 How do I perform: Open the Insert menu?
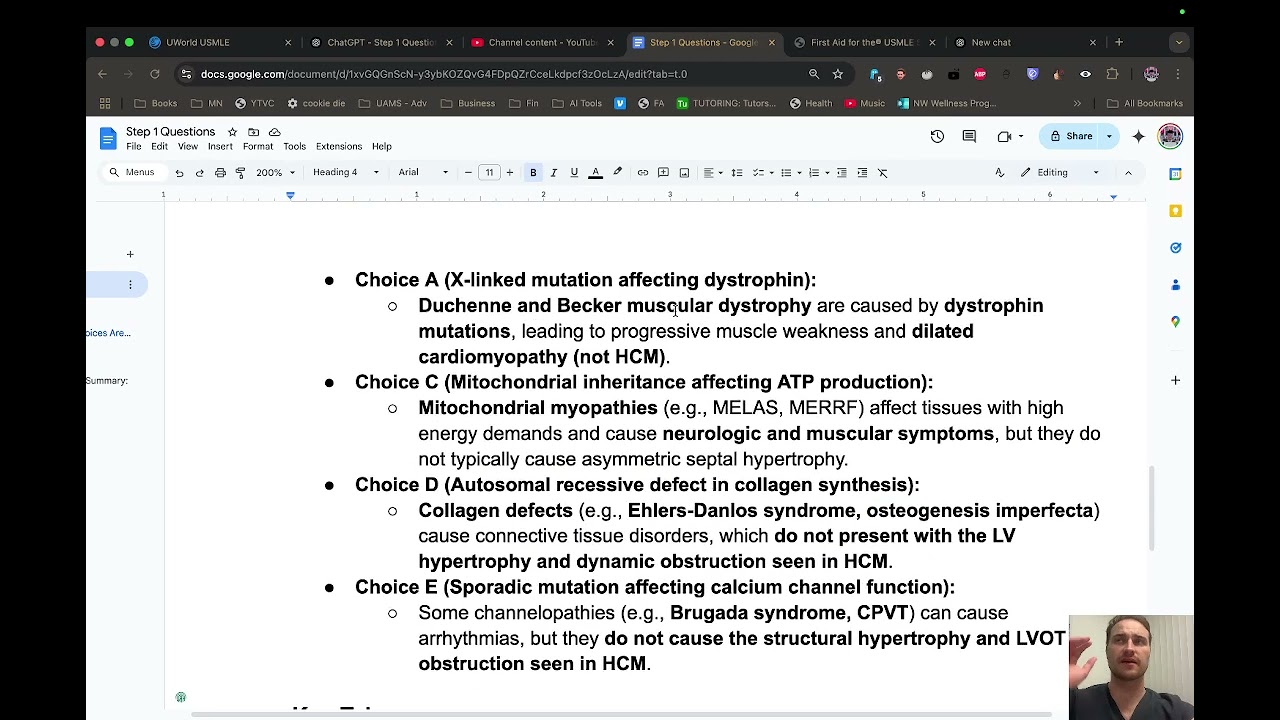220,146
